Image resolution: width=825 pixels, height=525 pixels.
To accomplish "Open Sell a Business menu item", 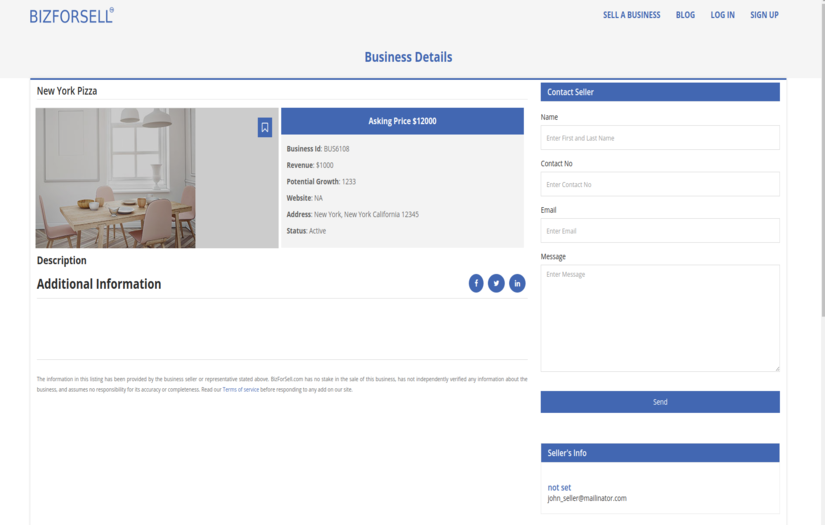I will pyautogui.click(x=631, y=15).
